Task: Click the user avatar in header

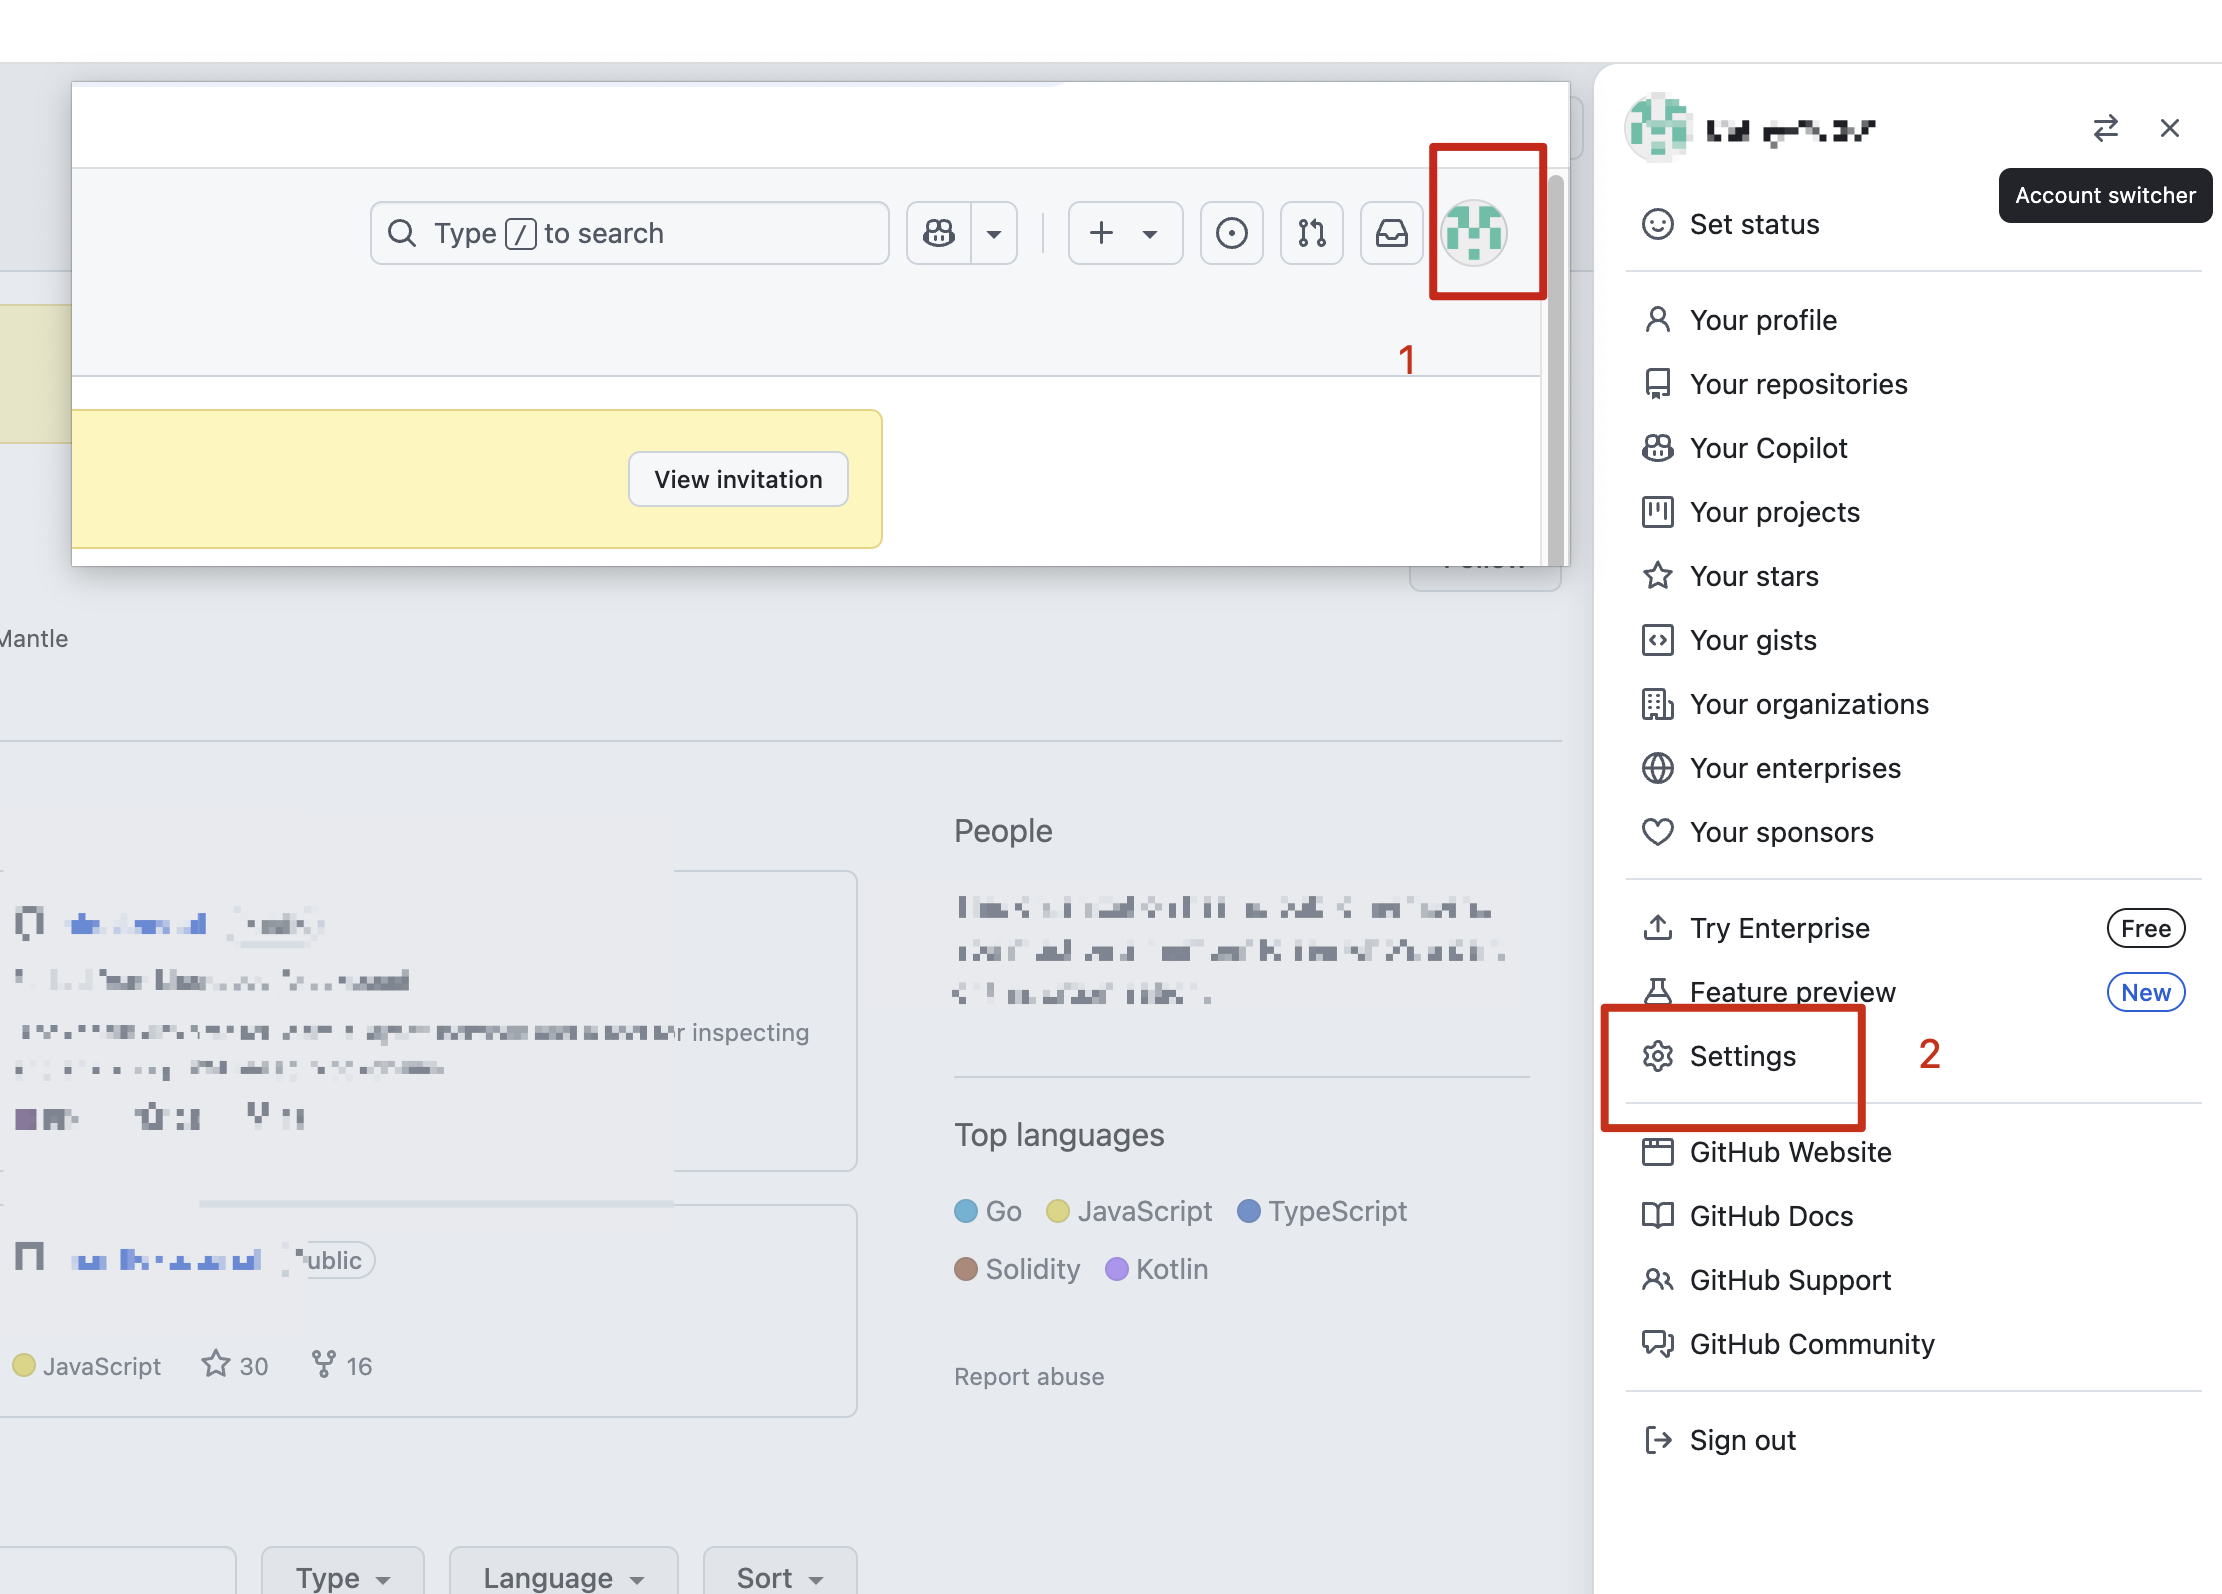Action: coord(1474,233)
